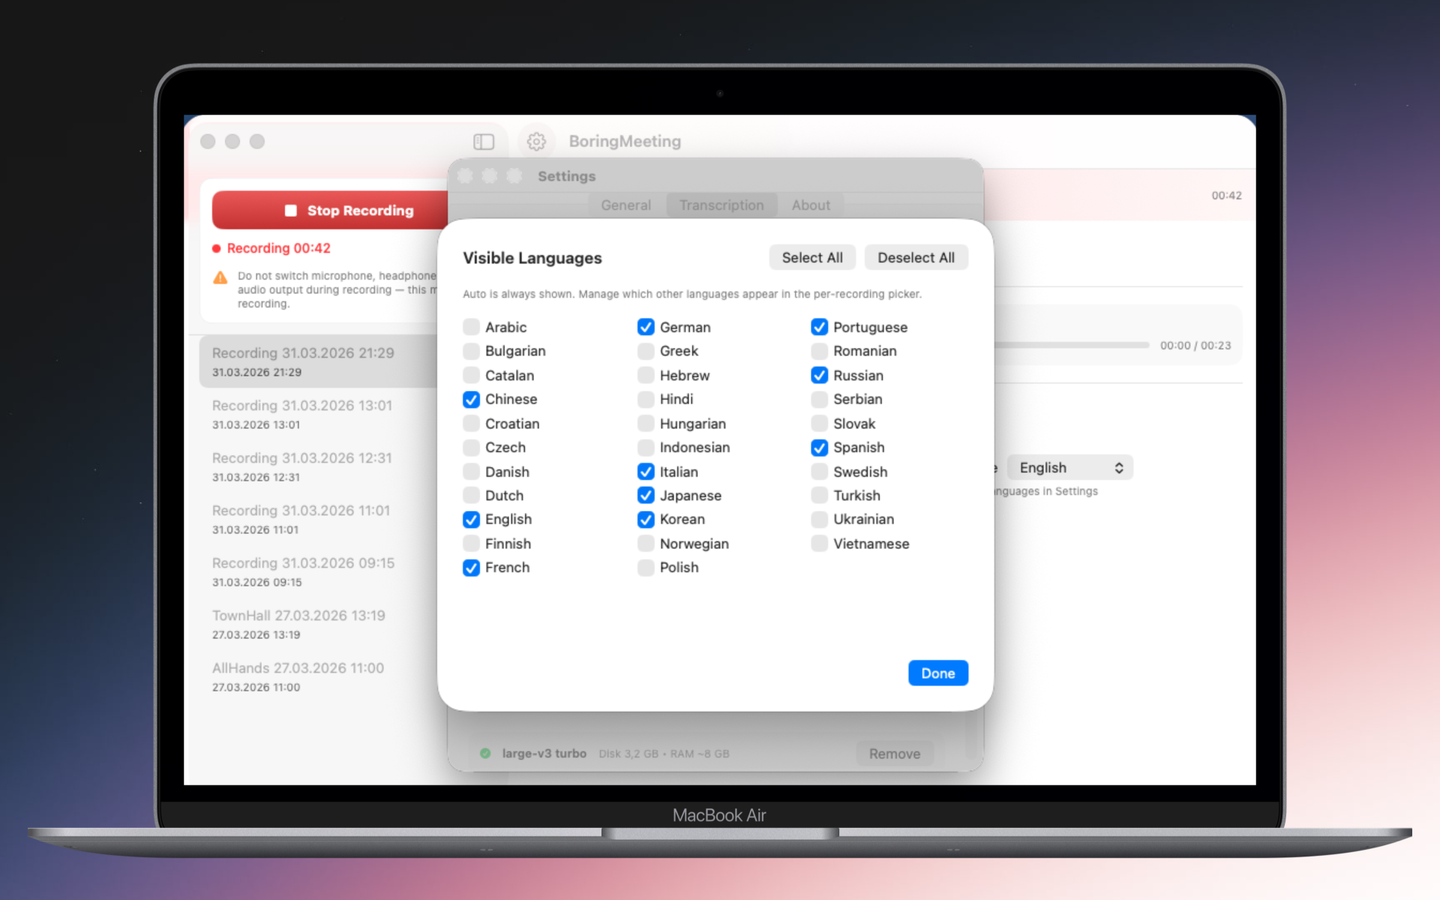Check the Dutch checkbox
1440x900 pixels.
pyautogui.click(x=471, y=496)
